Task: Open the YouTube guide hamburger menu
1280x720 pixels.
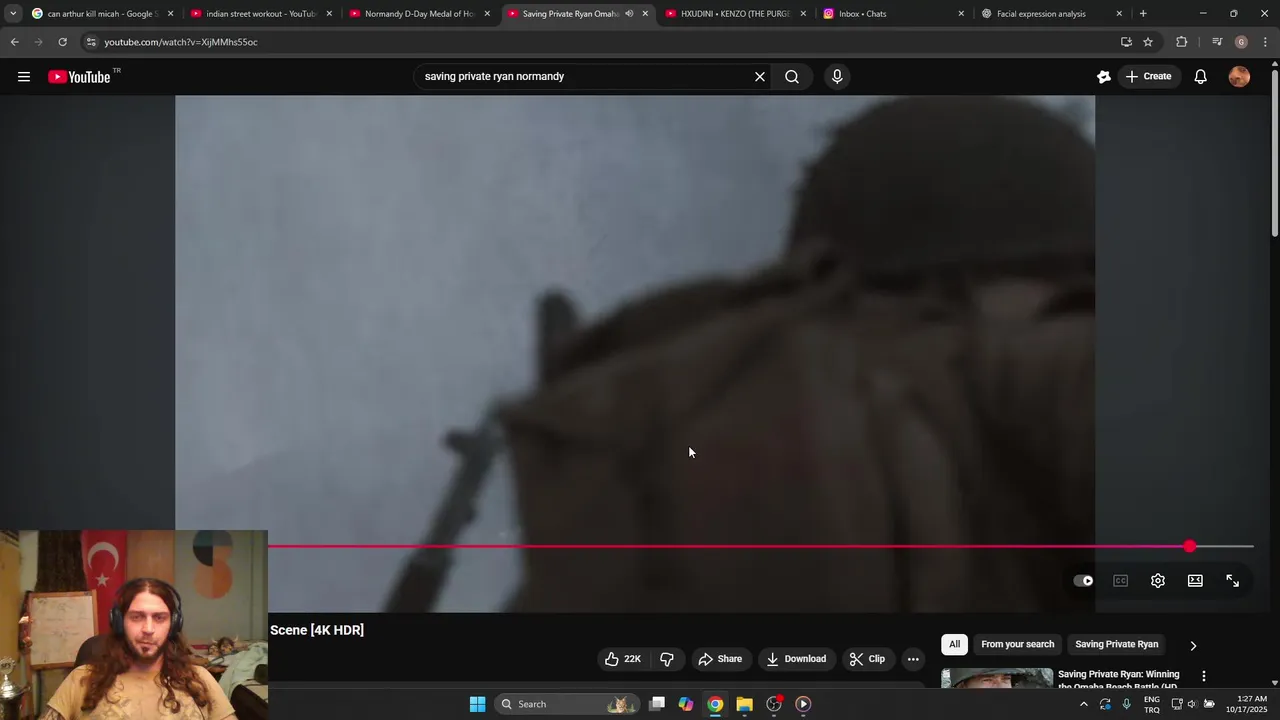Action: [x=24, y=77]
